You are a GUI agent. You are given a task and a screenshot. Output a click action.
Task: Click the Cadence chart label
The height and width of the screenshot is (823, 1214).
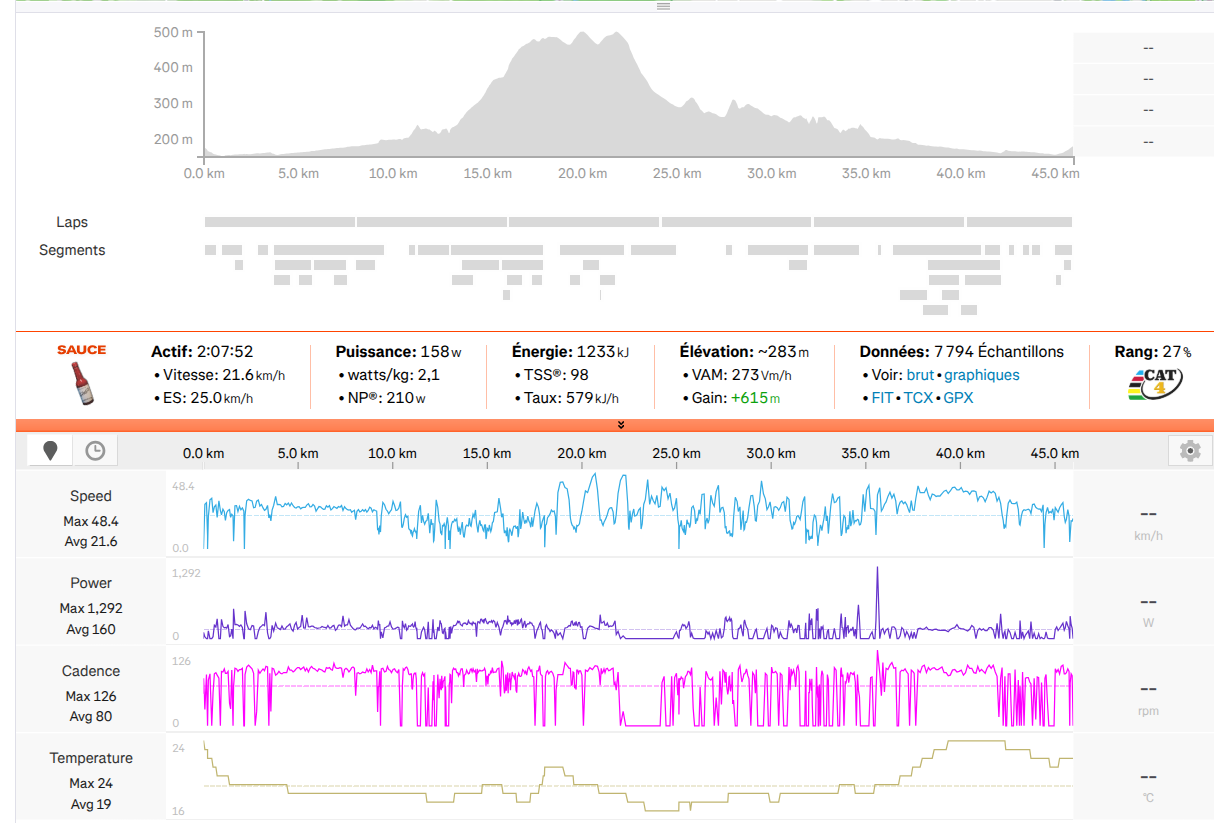(x=91, y=671)
